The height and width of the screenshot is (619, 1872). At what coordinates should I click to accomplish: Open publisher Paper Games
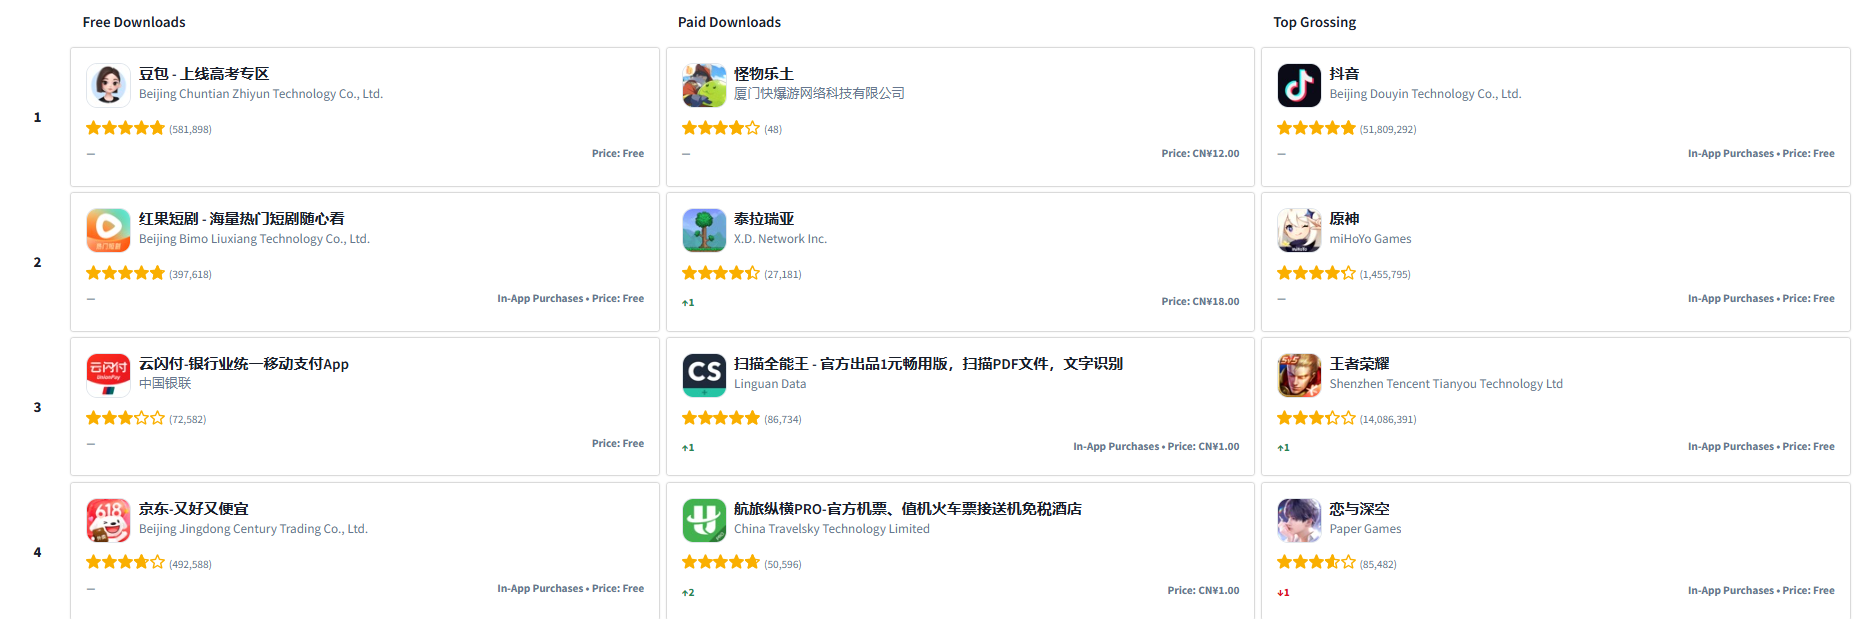pyautogui.click(x=1365, y=529)
